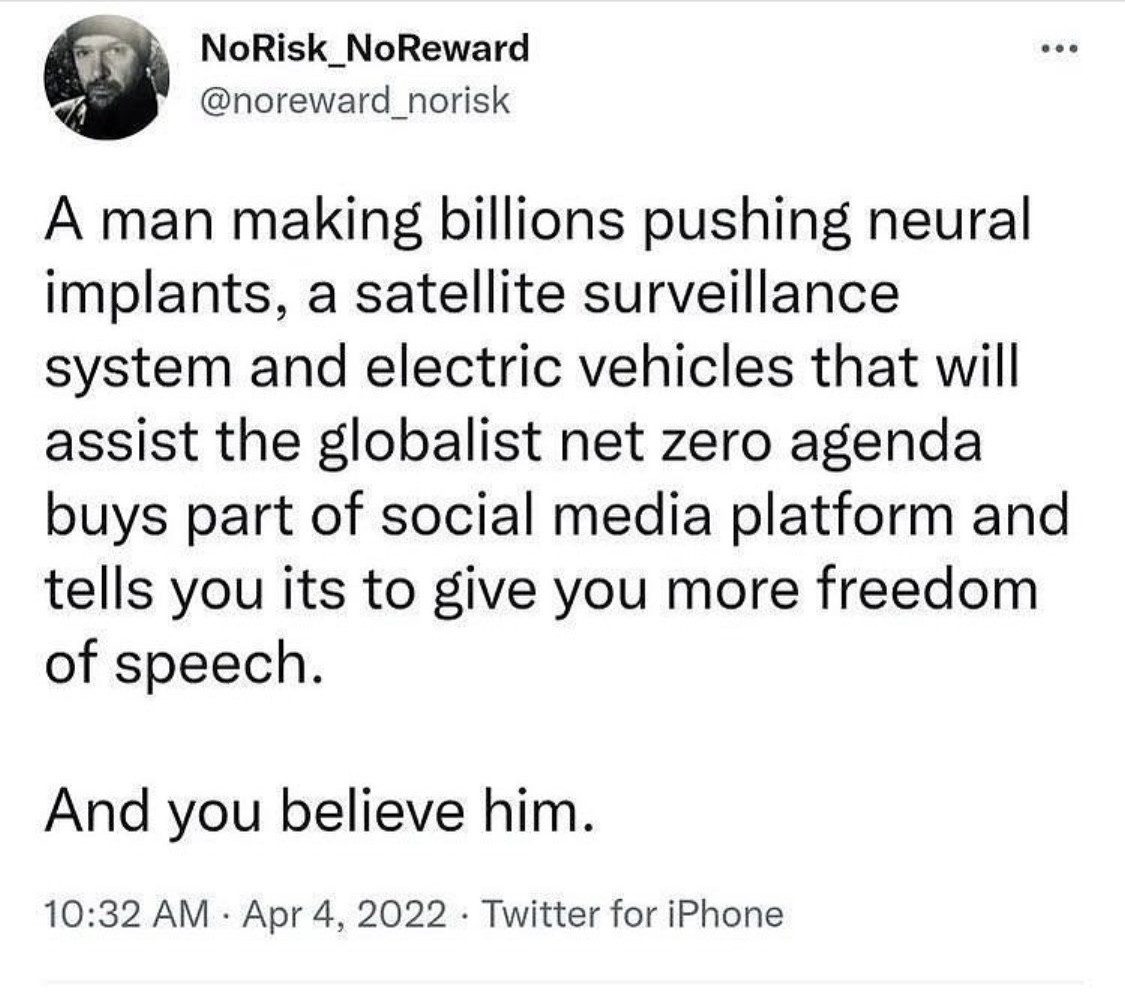Open the Twitter for iPhone source link
This screenshot has height=994, width=1125.
(x=632, y=913)
